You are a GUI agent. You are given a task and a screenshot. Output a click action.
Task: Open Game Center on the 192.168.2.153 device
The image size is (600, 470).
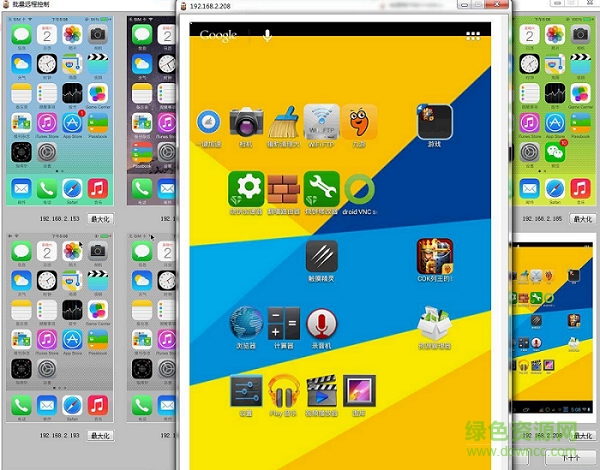point(98,93)
